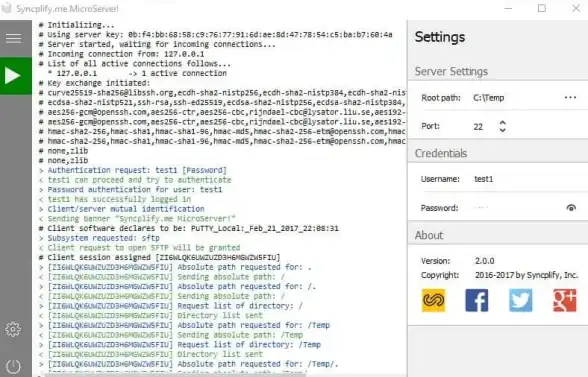Open the Syncplify yellow logo link
The image size is (588, 377).
434,300
